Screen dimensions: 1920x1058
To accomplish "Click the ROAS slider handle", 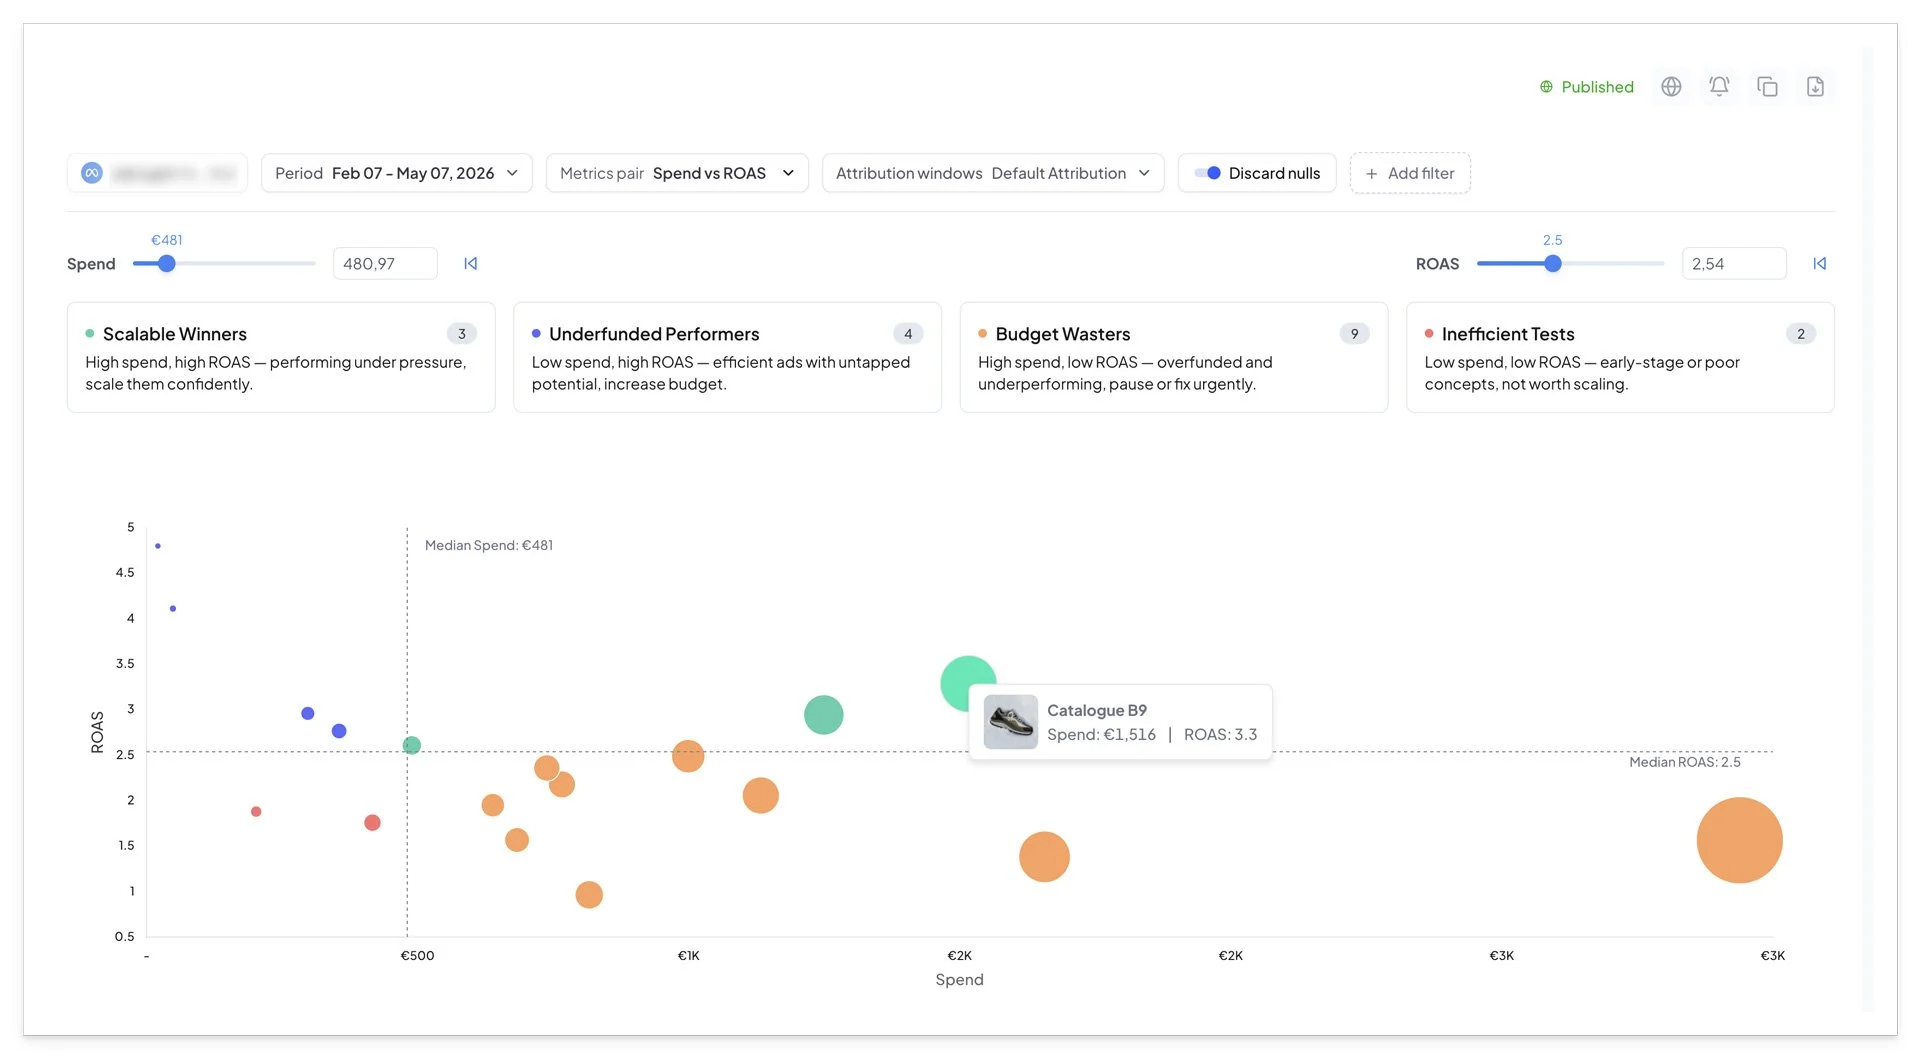I will click(1553, 264).
